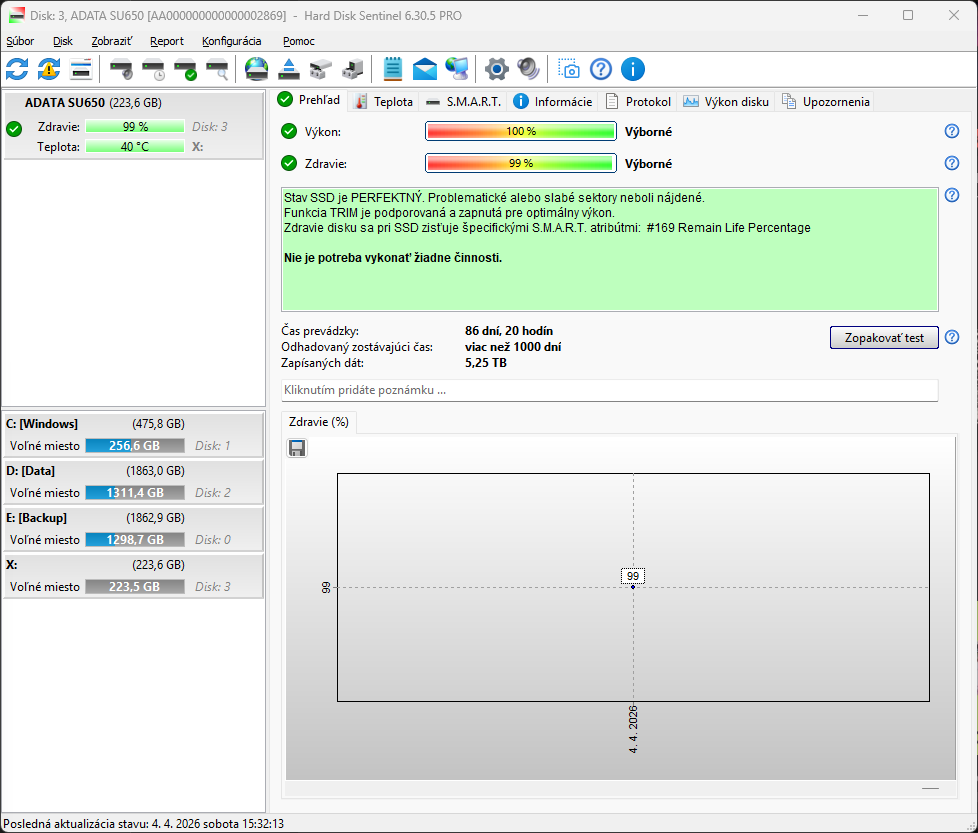Click the Teplota 40 °C bar

[135, 147]
